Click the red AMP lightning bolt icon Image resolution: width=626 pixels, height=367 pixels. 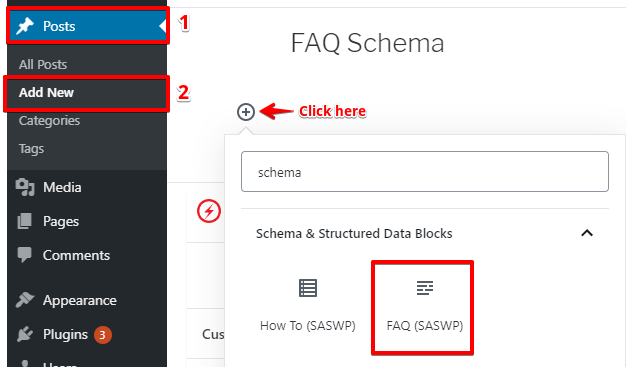pos(209,211)
